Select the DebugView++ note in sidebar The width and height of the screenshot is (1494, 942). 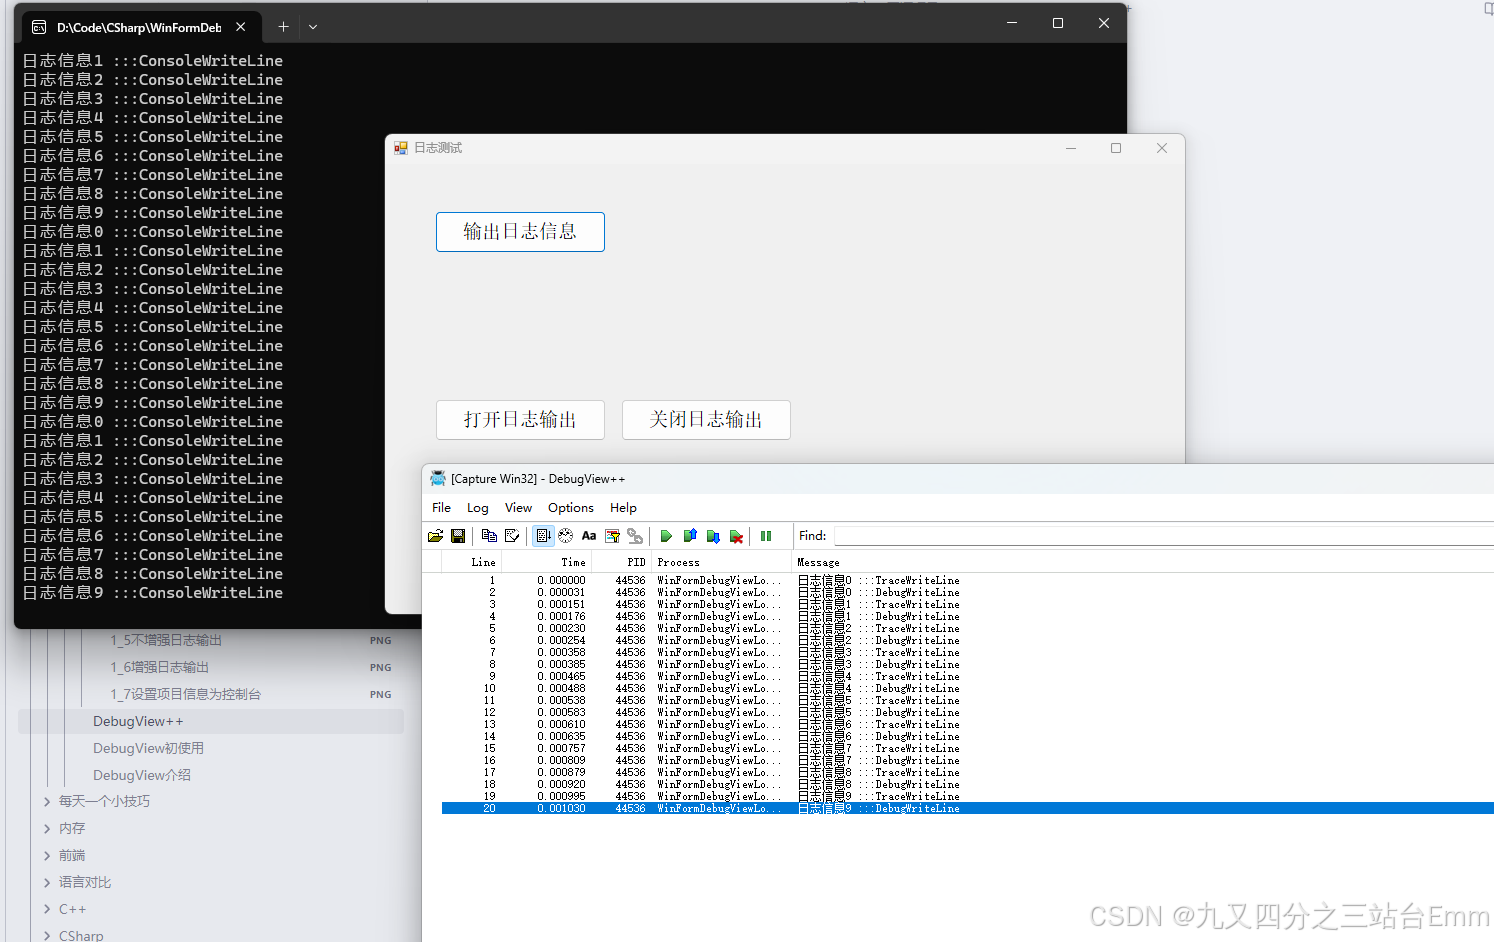[x=211, y=721]
